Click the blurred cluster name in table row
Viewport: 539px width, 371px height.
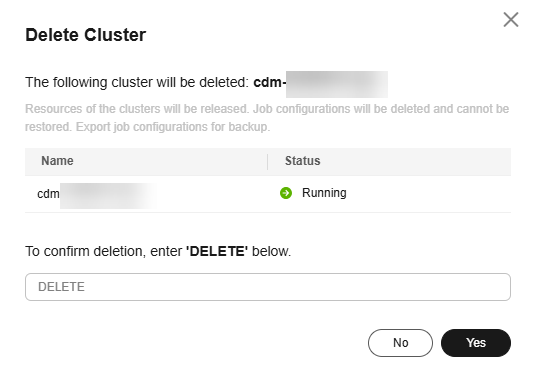click(x=108, y=196)
